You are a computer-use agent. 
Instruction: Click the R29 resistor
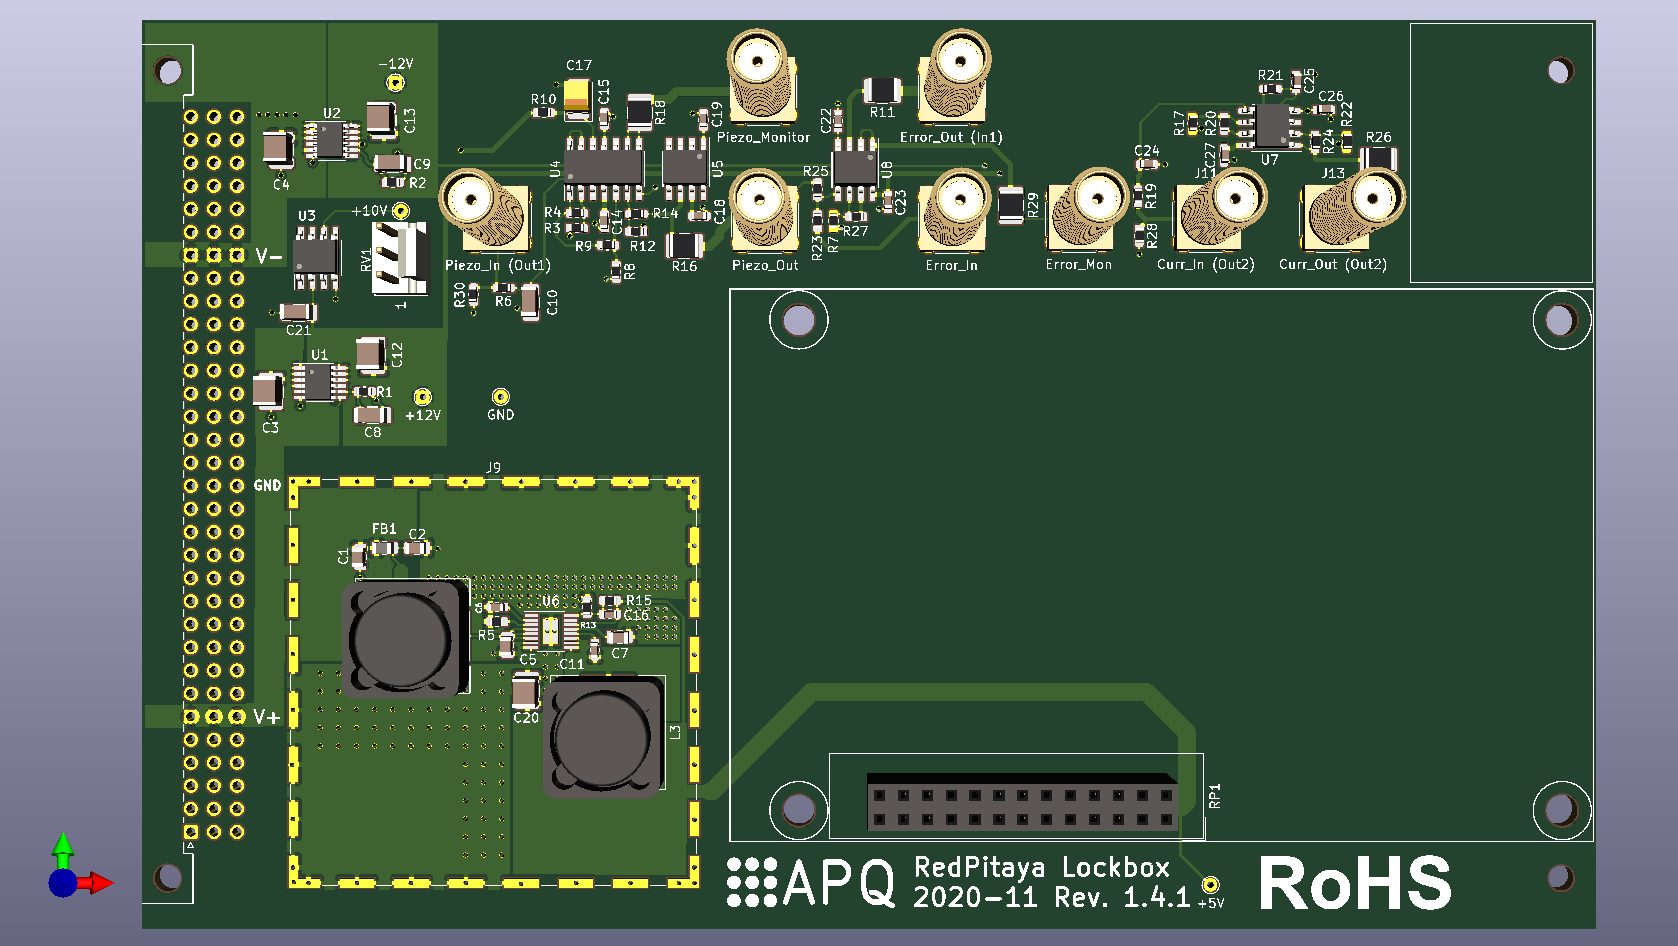[x=1011, y=206]
